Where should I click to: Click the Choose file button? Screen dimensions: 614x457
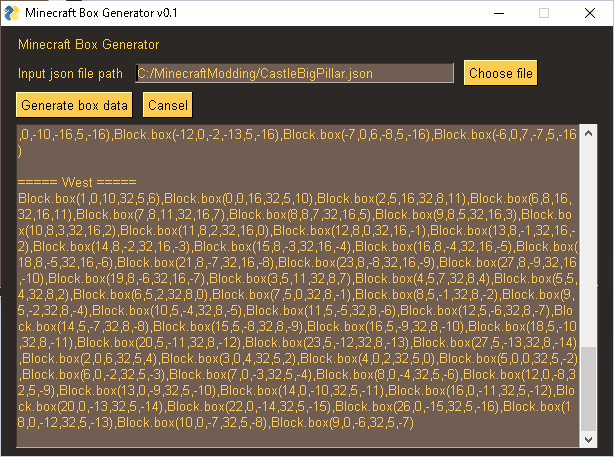500,73
